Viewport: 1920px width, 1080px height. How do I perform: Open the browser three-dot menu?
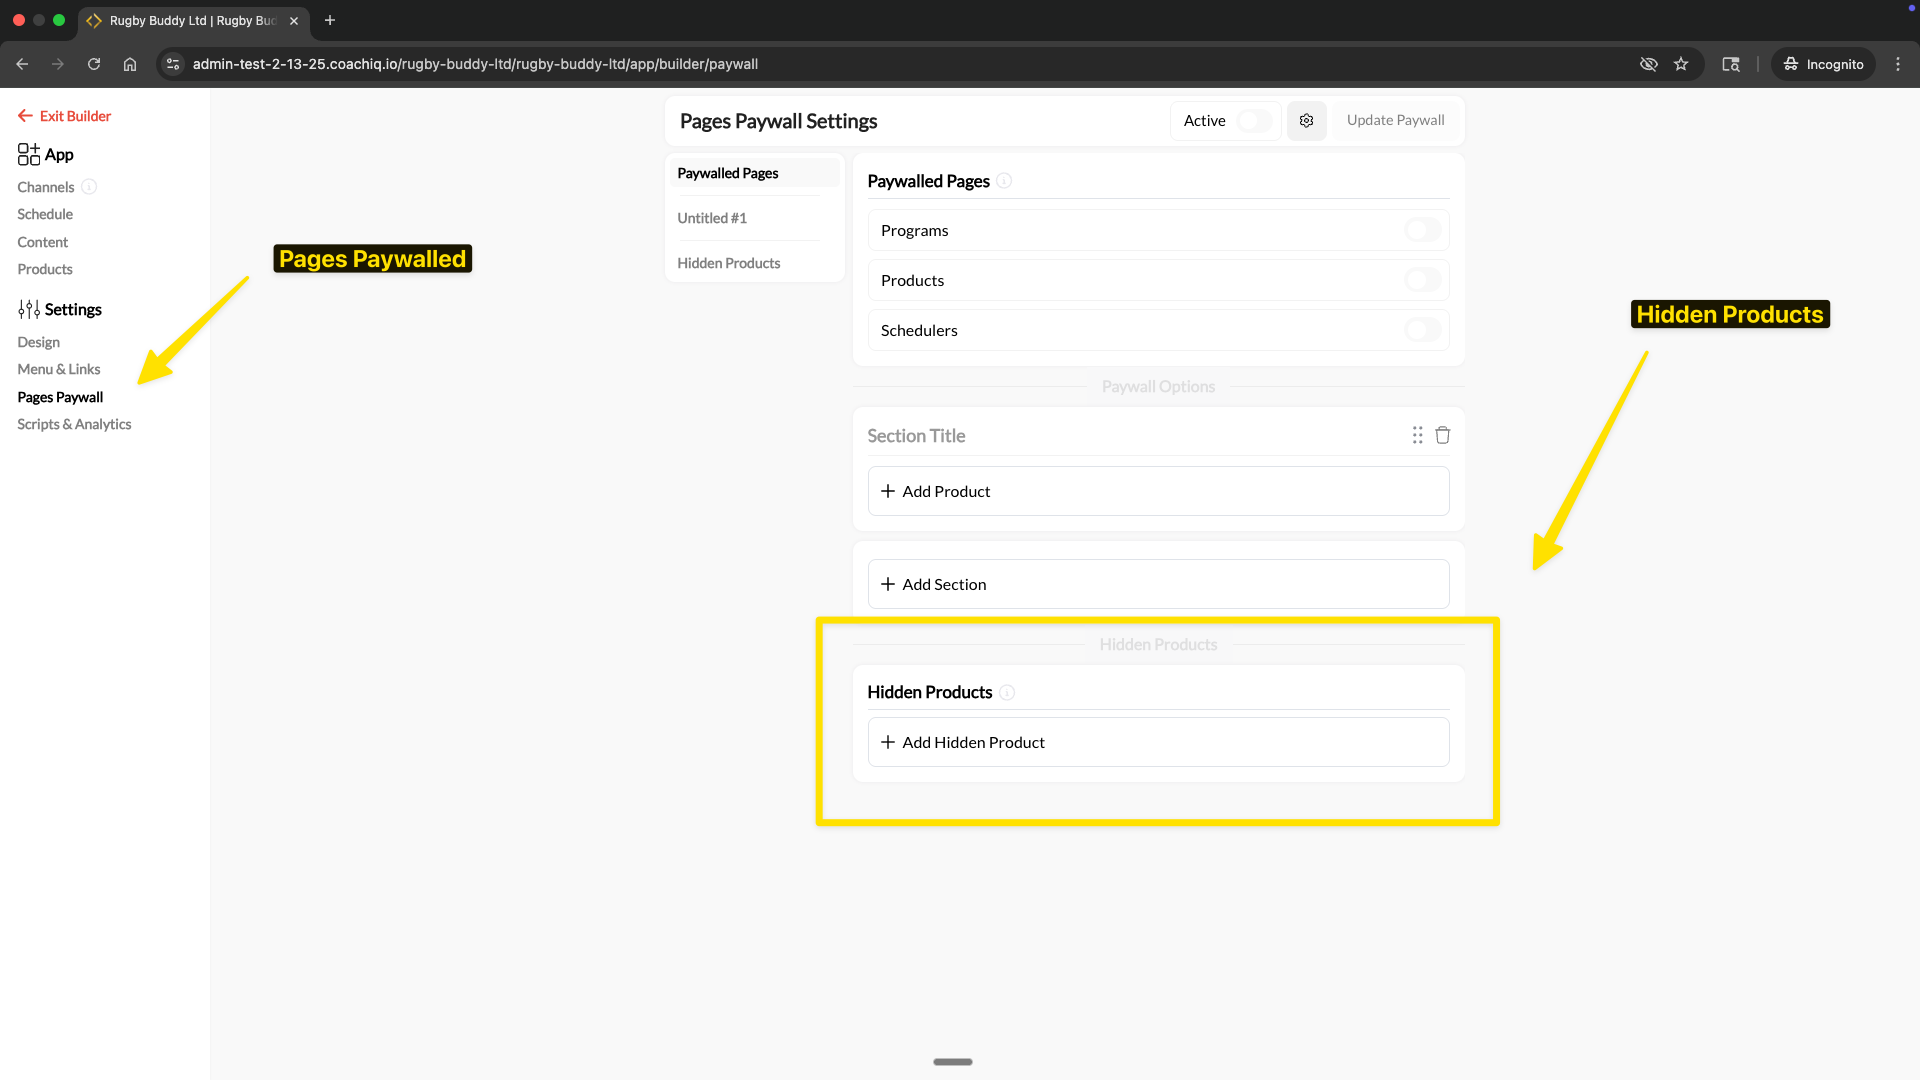click(x=1898, y=64)
